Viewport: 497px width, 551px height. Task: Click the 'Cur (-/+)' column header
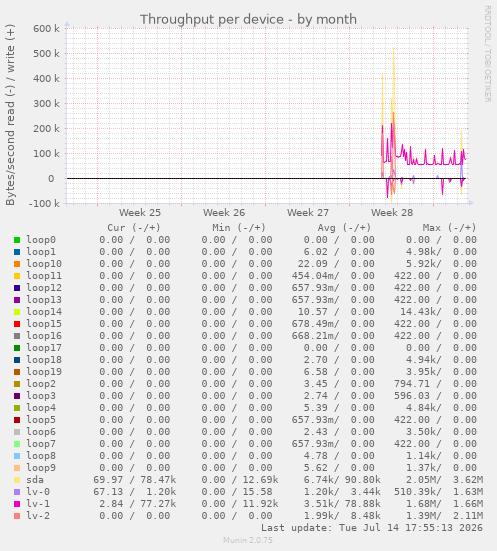click(134, 228)
